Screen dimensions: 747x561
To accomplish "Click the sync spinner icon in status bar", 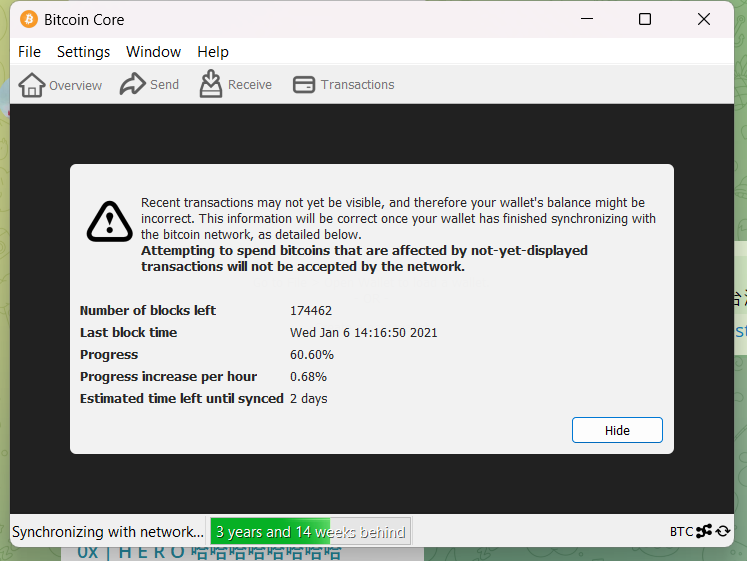I will 723,531.
